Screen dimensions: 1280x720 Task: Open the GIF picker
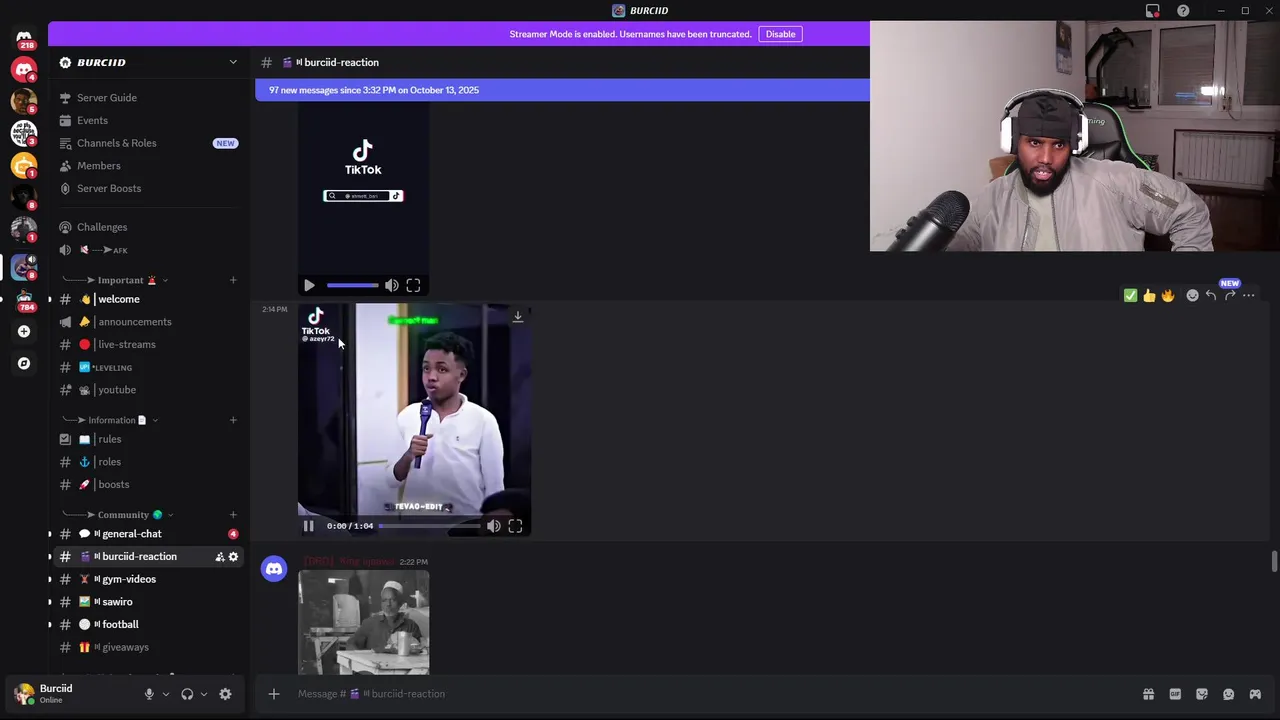(x=1175, y=694)
